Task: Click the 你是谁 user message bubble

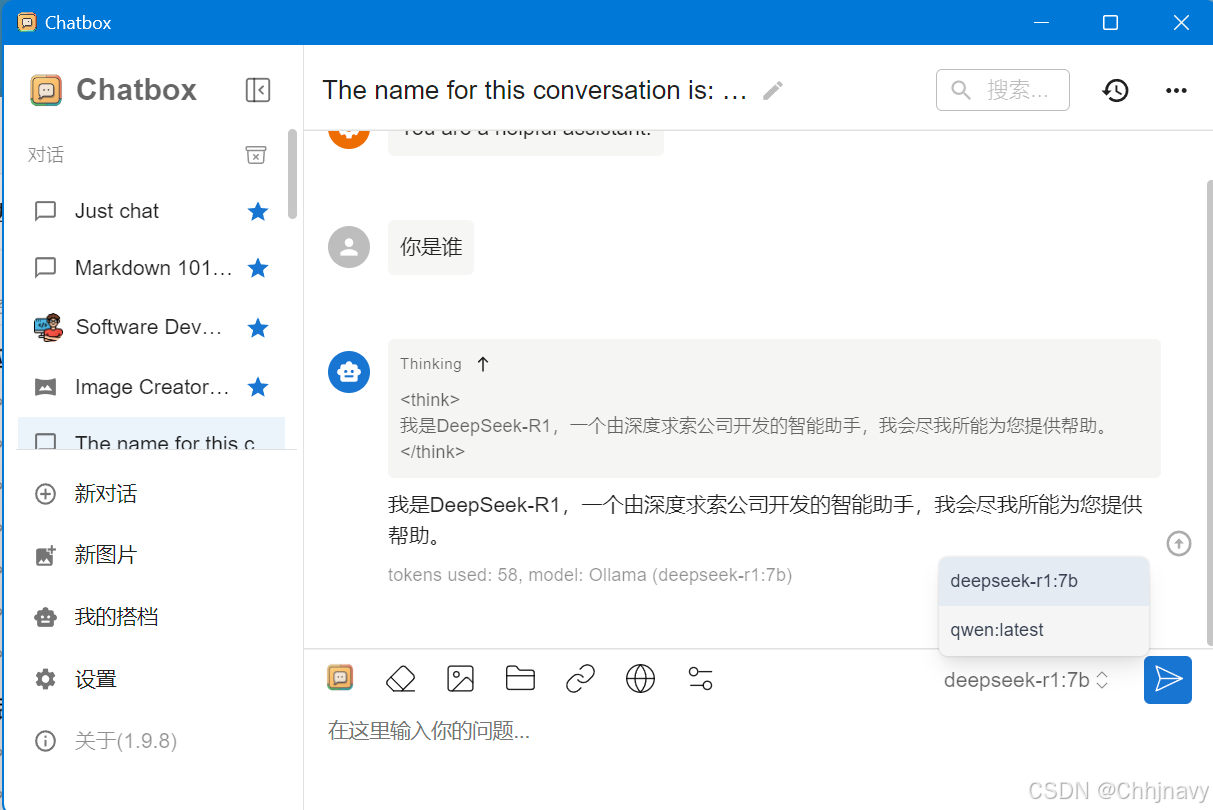Action: pos(431,247)
